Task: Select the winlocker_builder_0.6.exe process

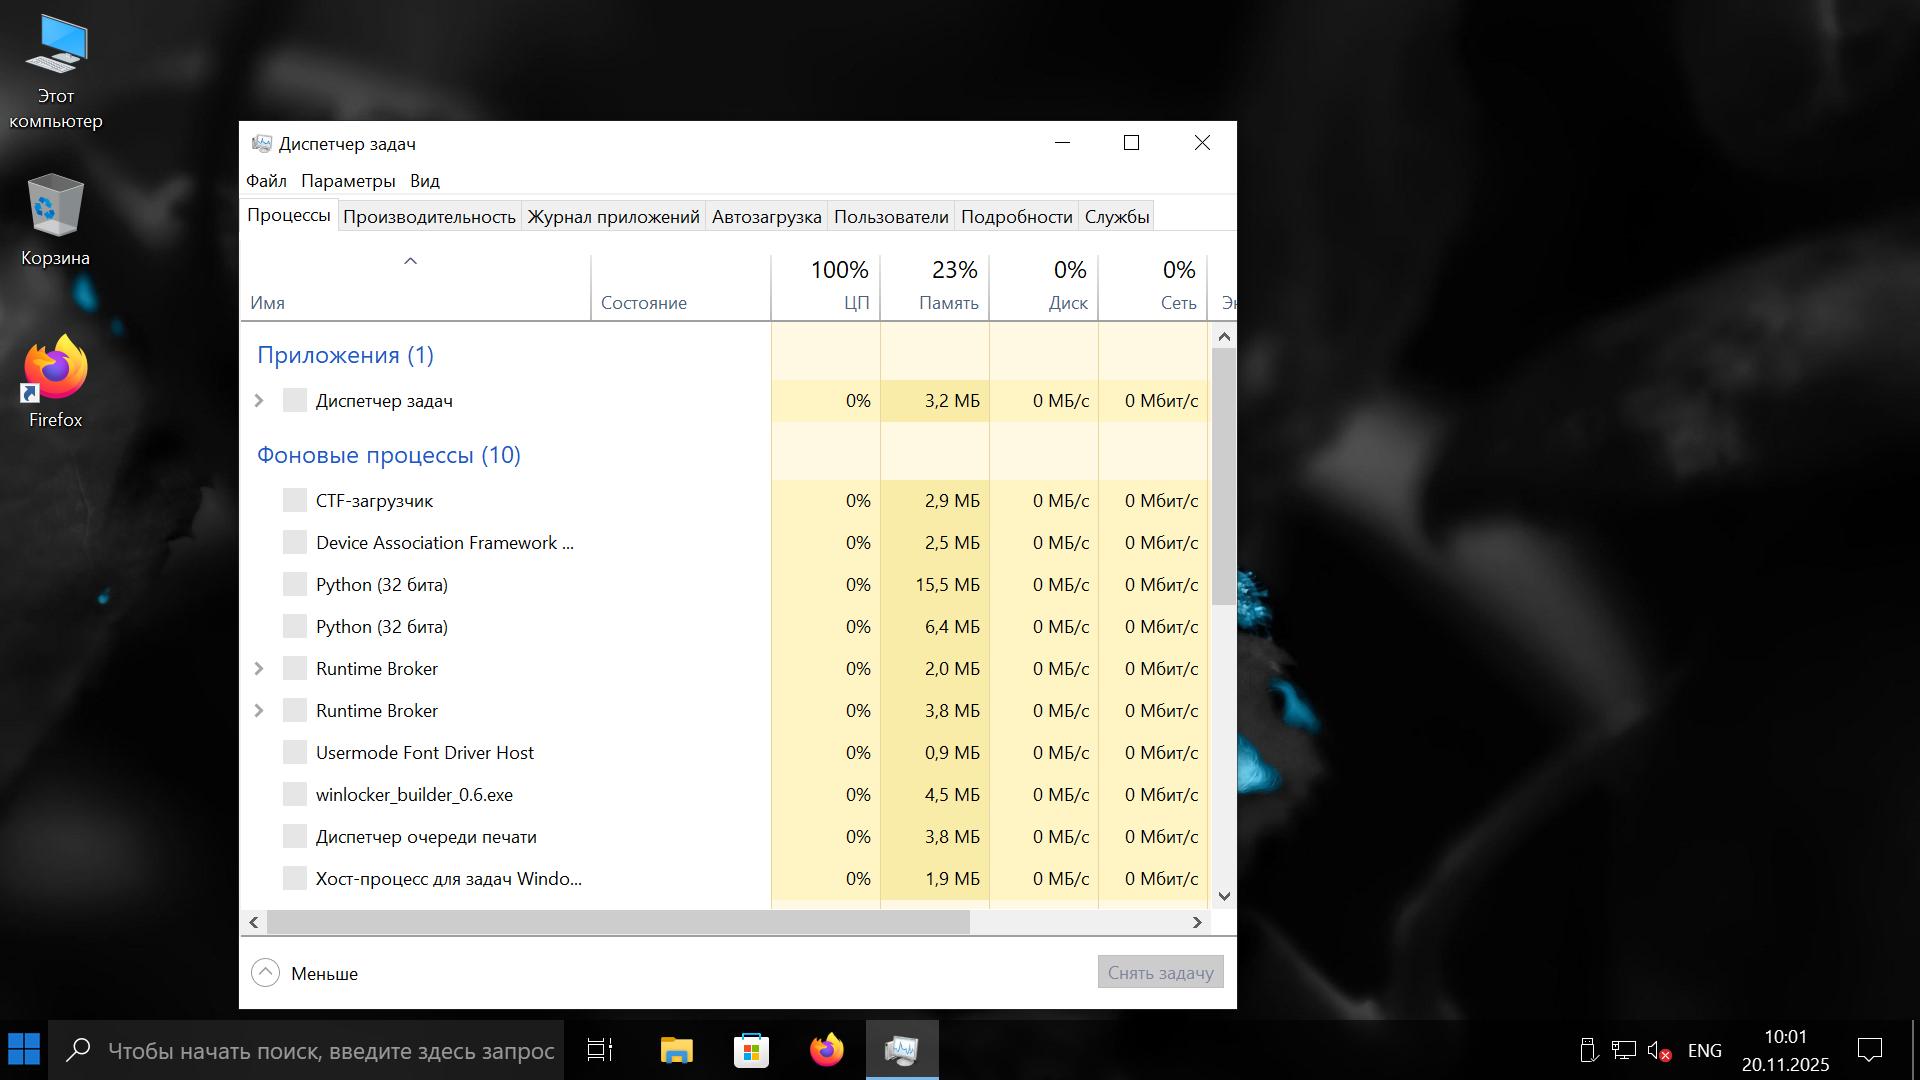Action: (414, 795)
